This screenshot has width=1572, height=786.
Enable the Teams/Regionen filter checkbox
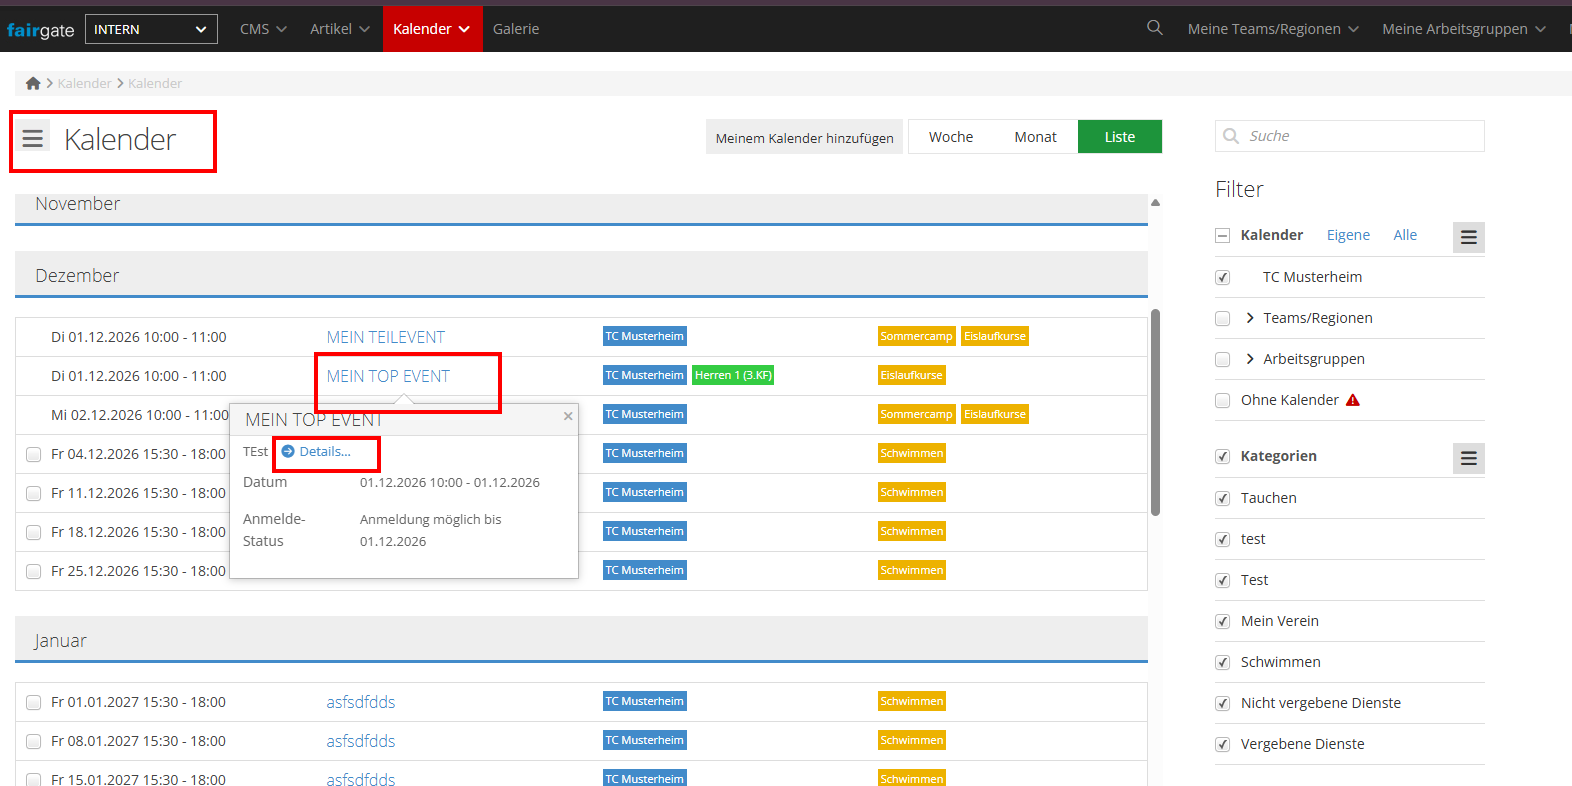click(1222, 318)
